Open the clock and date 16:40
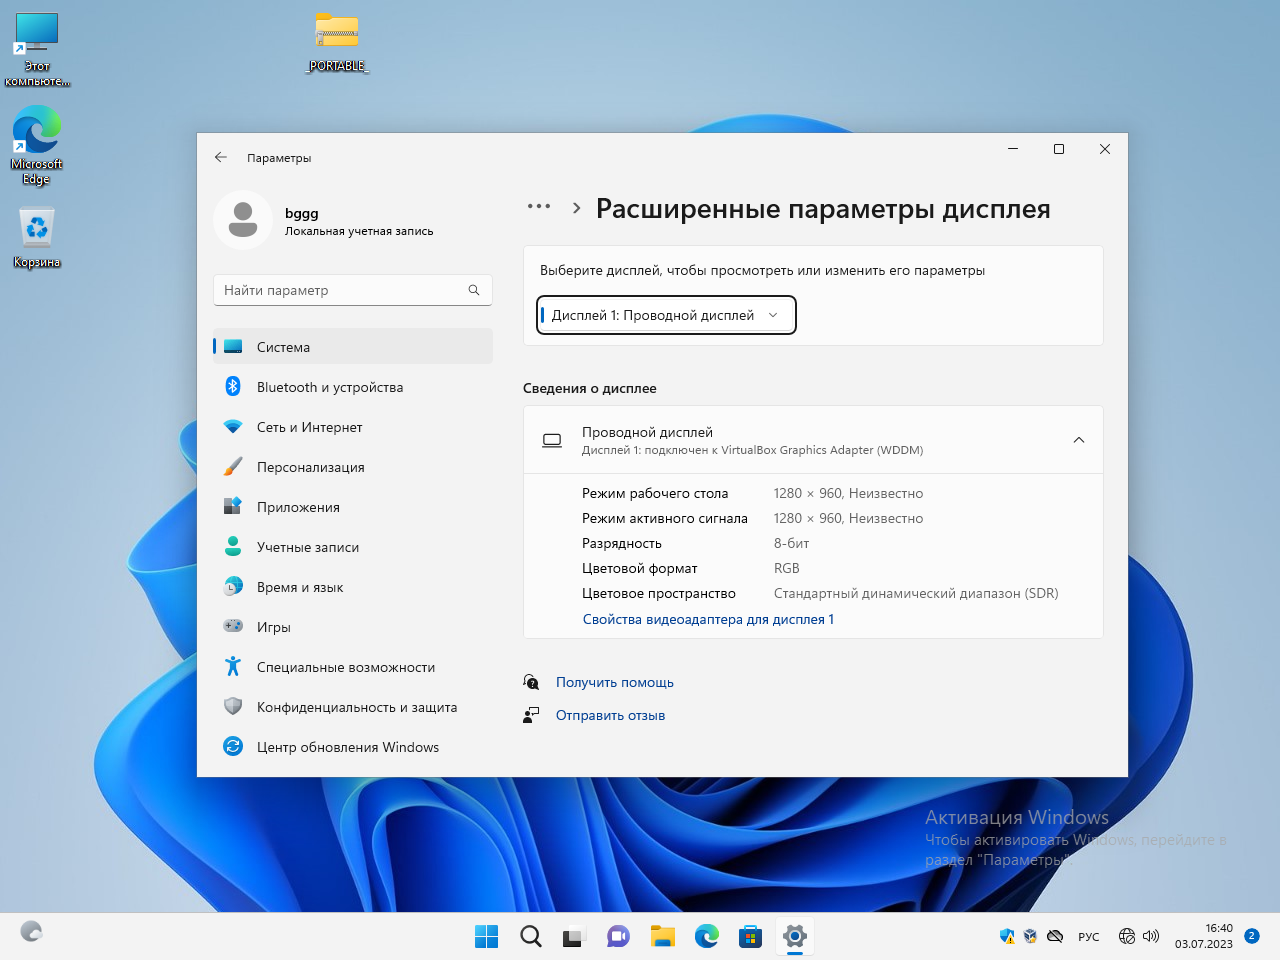 tap(1204, 936)
